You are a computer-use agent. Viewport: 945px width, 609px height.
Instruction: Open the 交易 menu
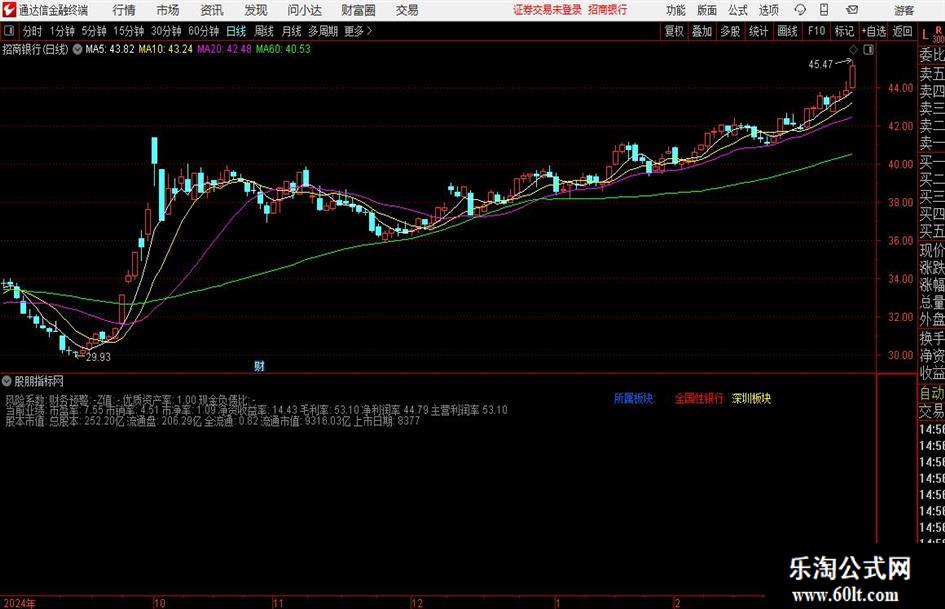pos(407,10)
